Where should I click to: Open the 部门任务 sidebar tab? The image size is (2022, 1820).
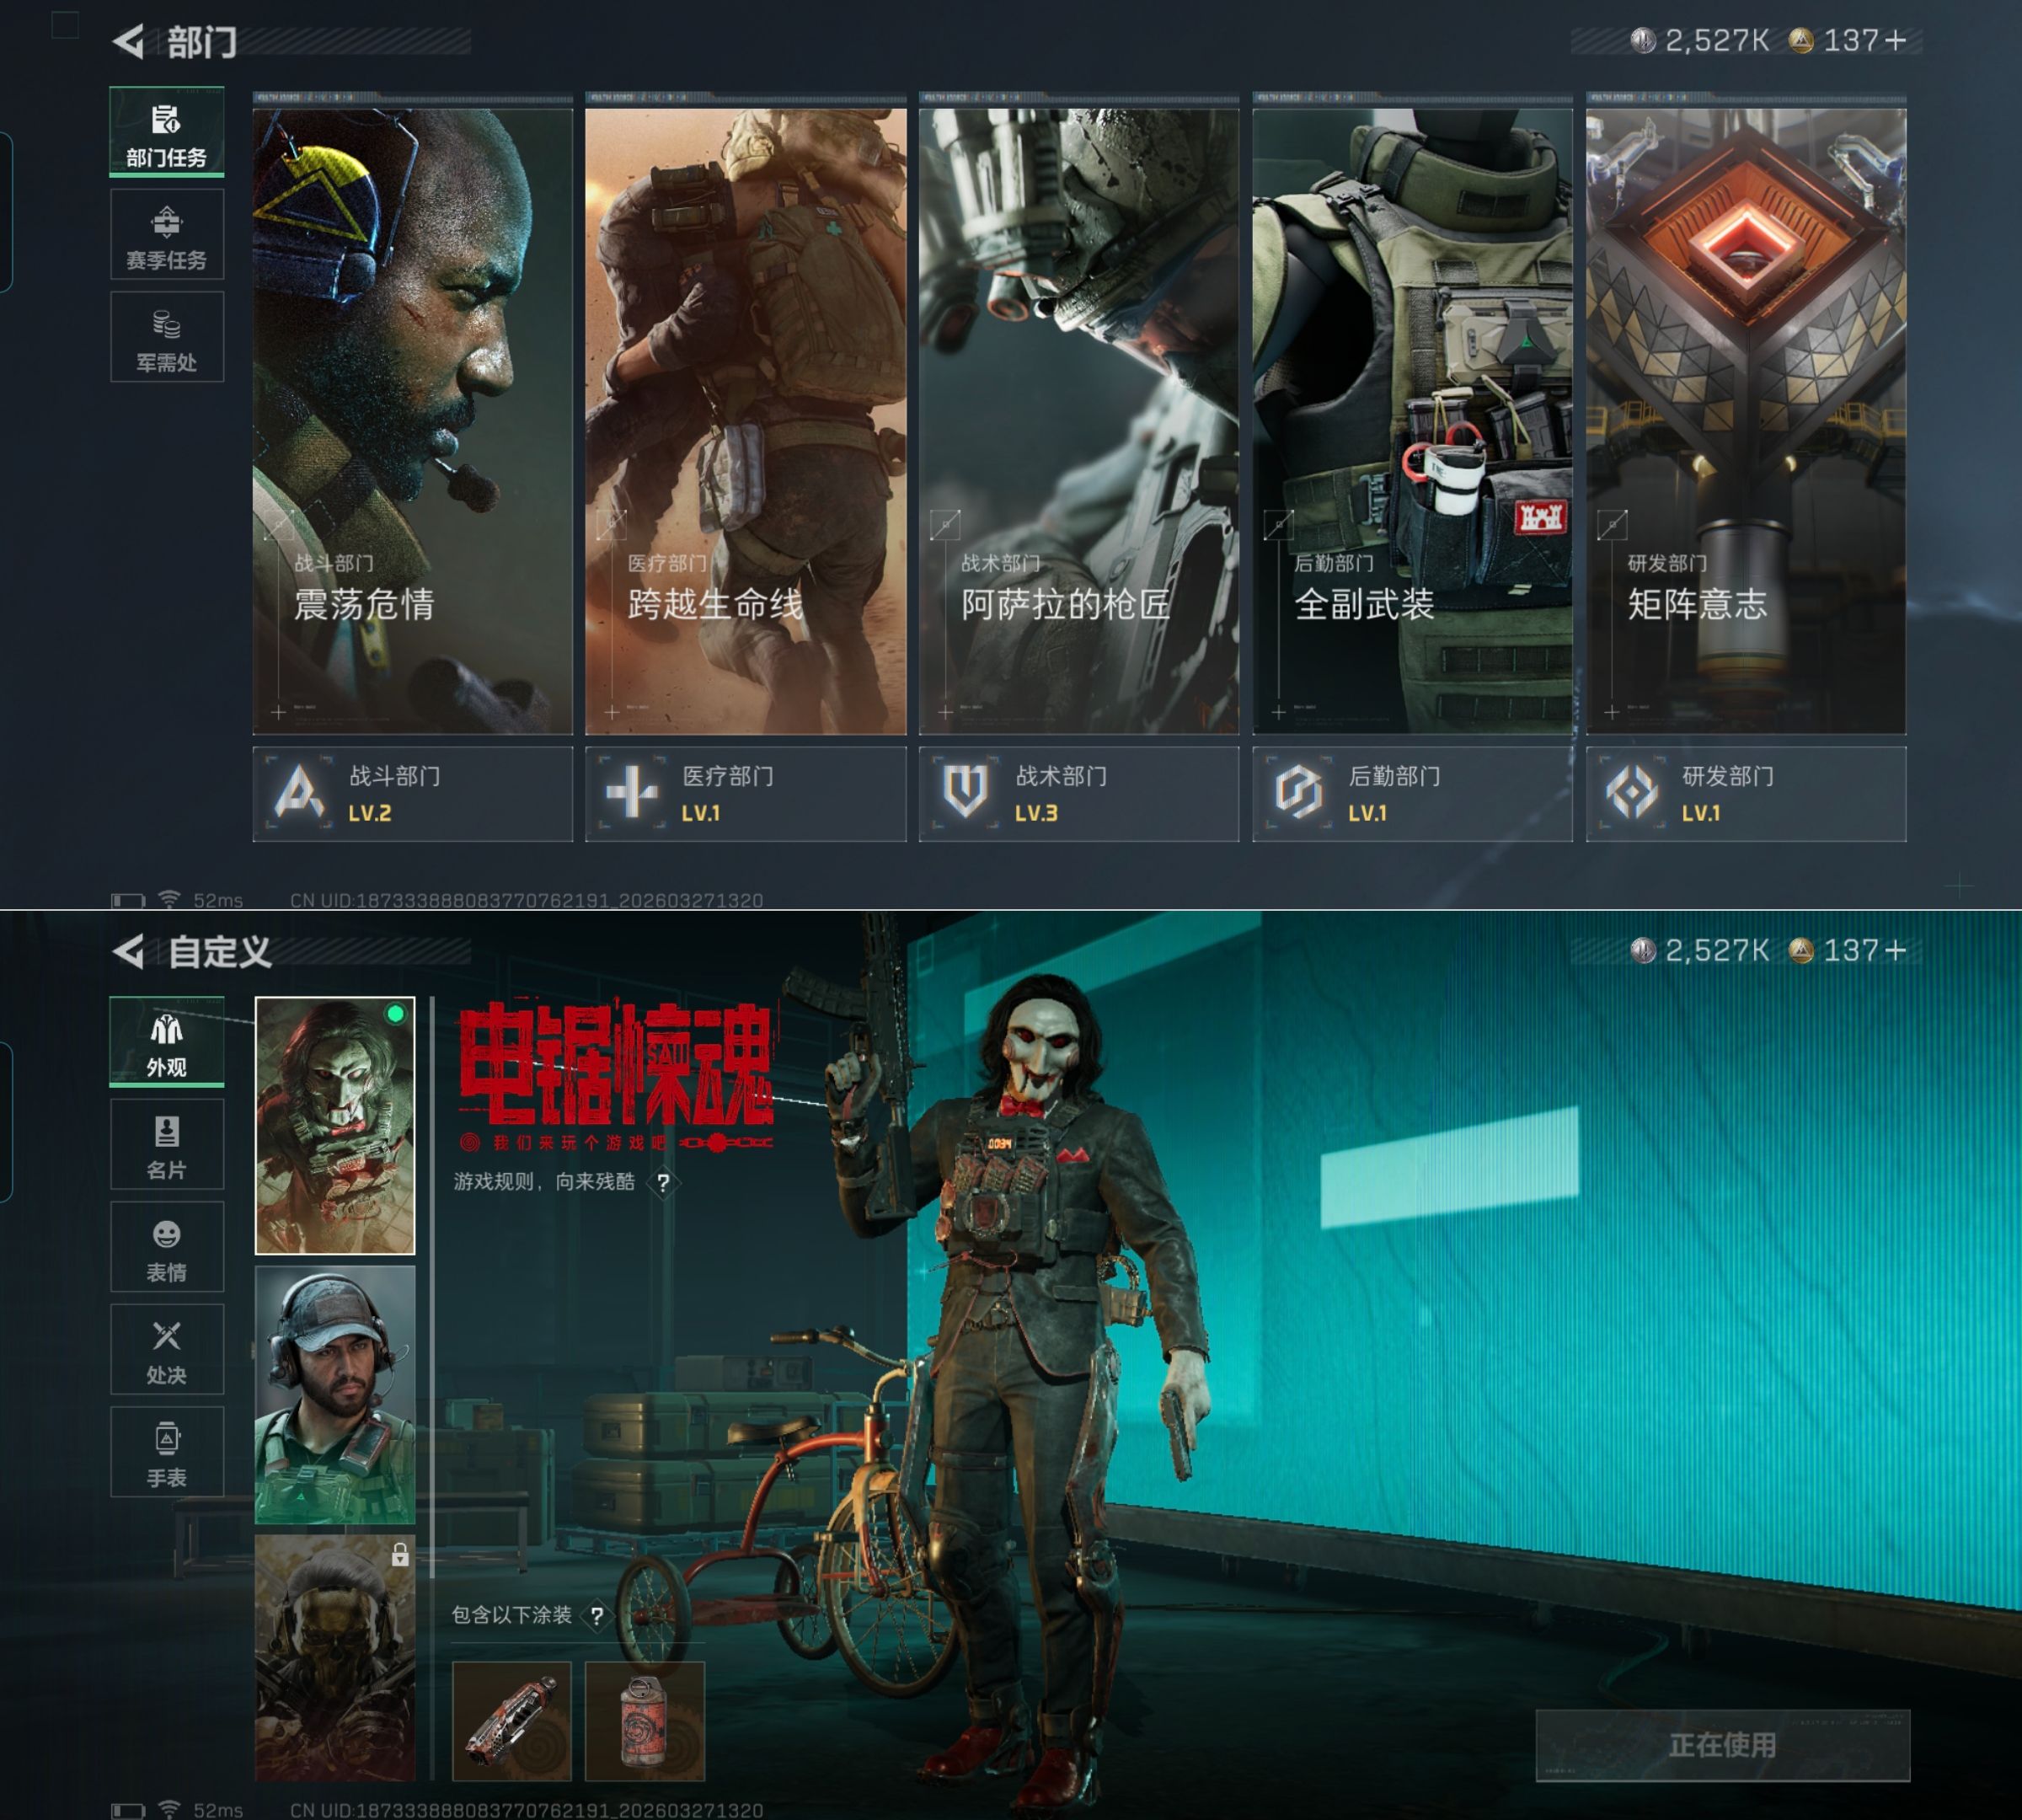pos(166,133)
